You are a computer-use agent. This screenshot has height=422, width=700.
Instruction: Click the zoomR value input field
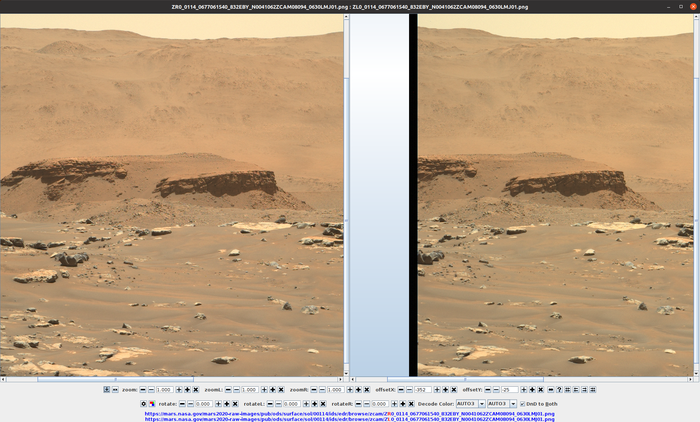click(x=336, y=390)
